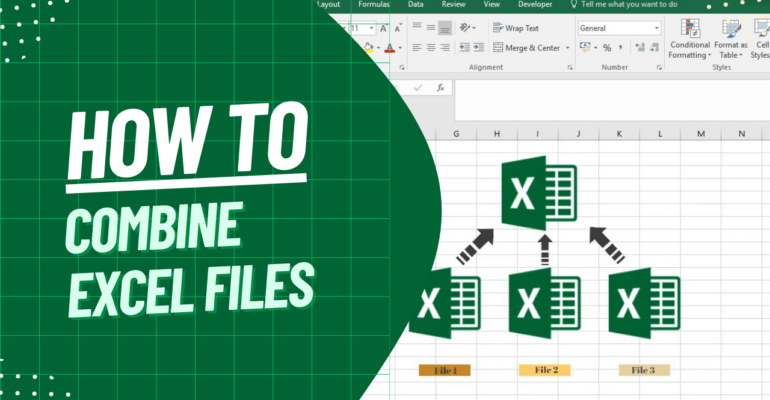Open the Formulas ribbon tab
The width and height of the screenshot is (770, 400).
pyautogui.click(x=374, y=4)
